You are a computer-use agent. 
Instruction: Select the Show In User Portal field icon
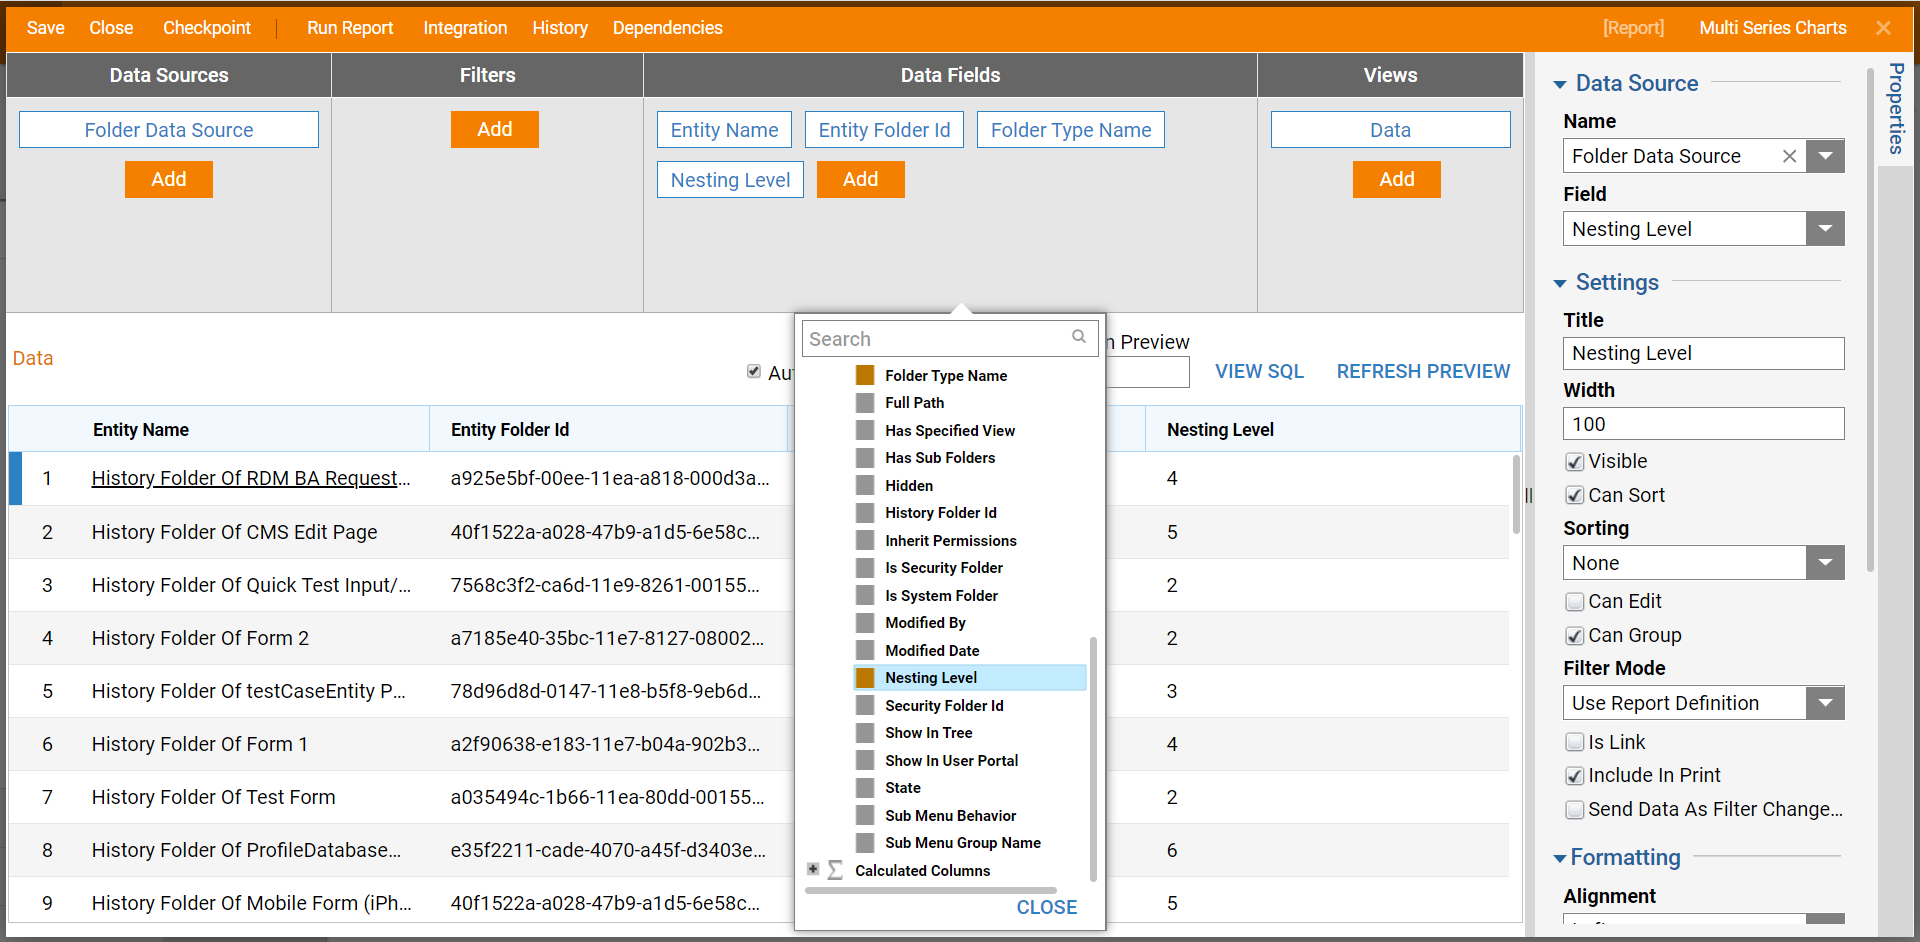pos(865,760)
